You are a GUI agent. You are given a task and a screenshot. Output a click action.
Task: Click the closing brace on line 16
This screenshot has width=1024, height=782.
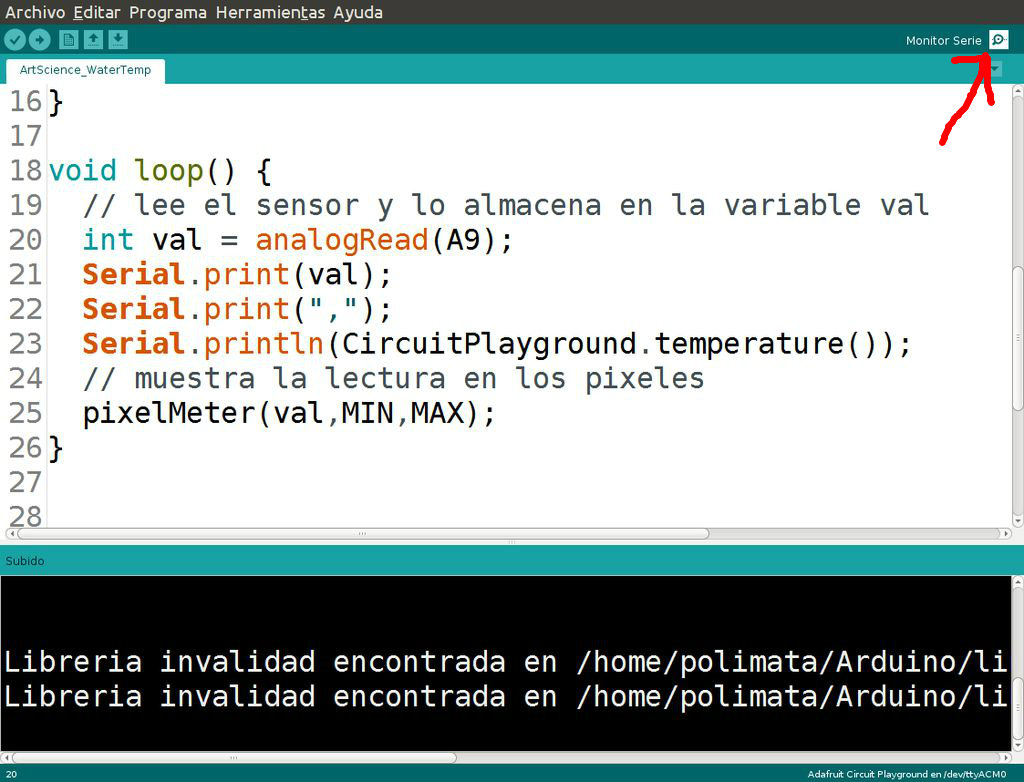(x=56, y=102)
